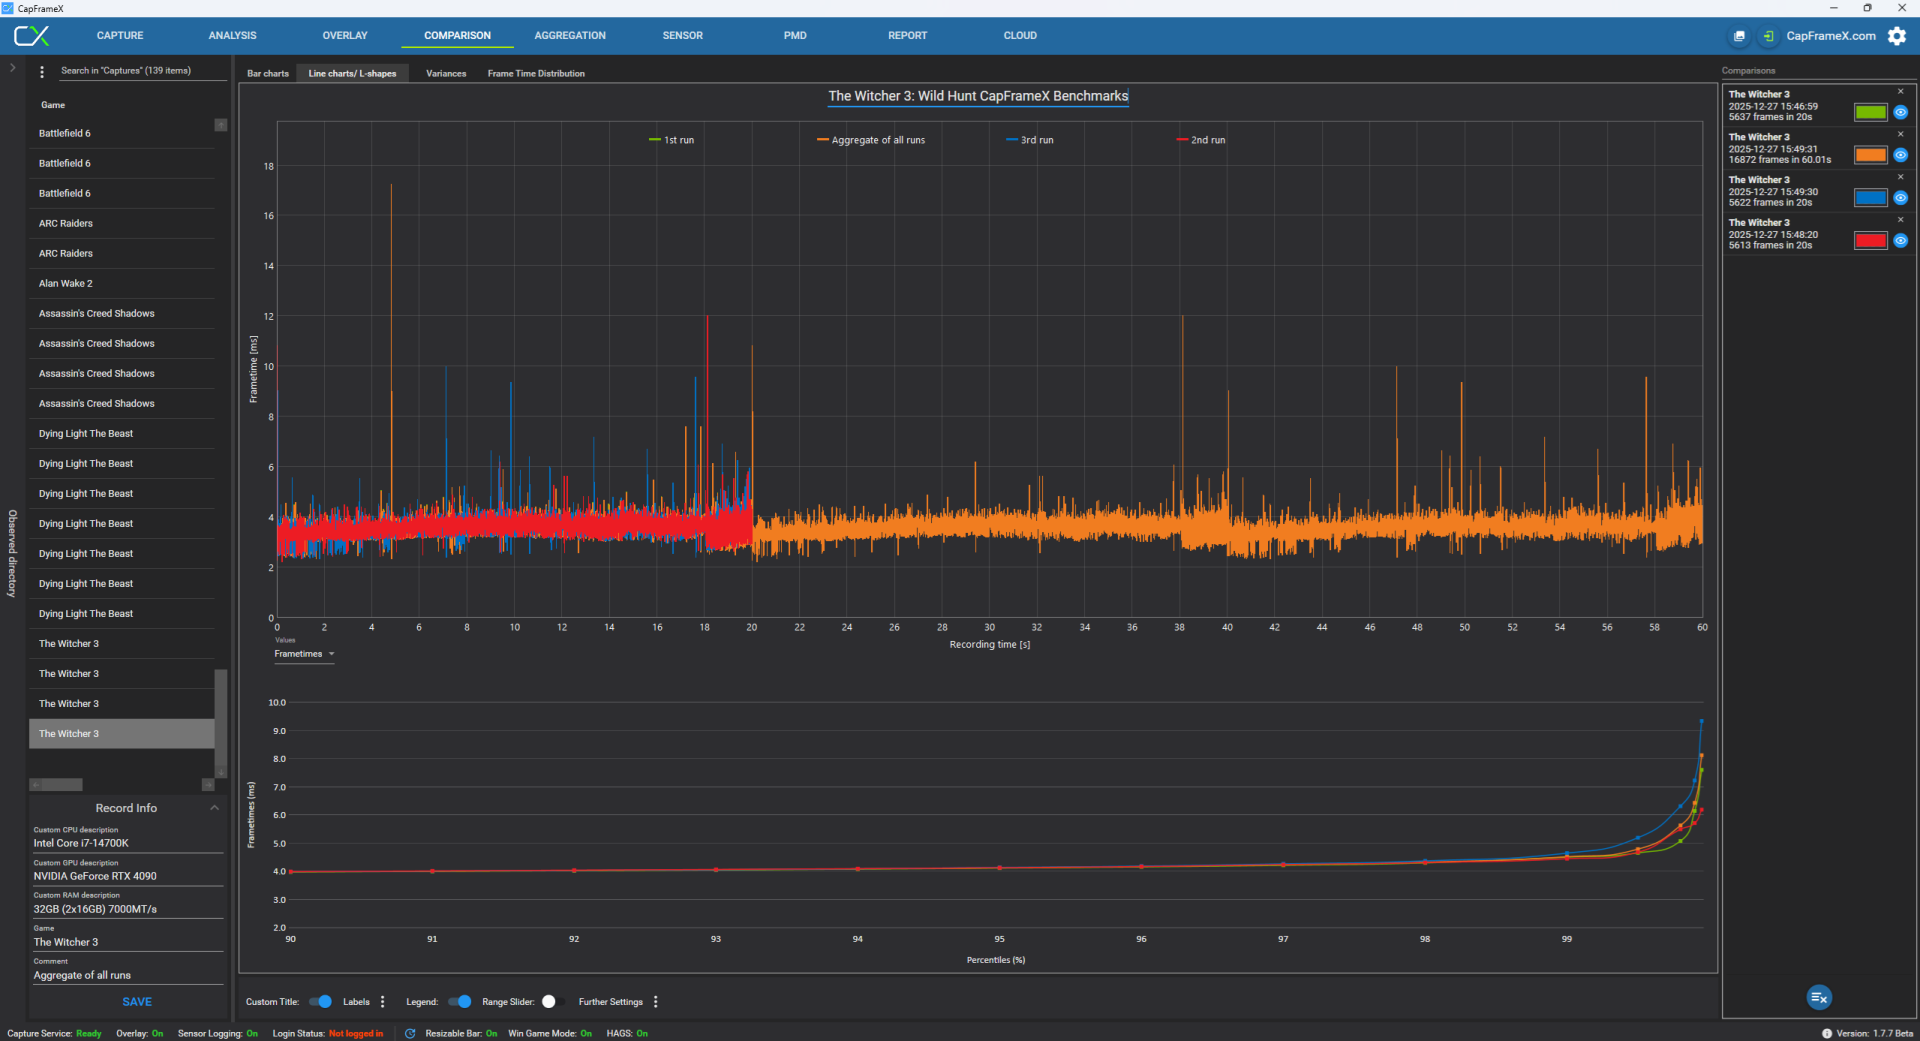Open the Labels three-dot options menu
Image resolution: width=1920 pixels, height=1041 pixels.
coord(383,1002)
